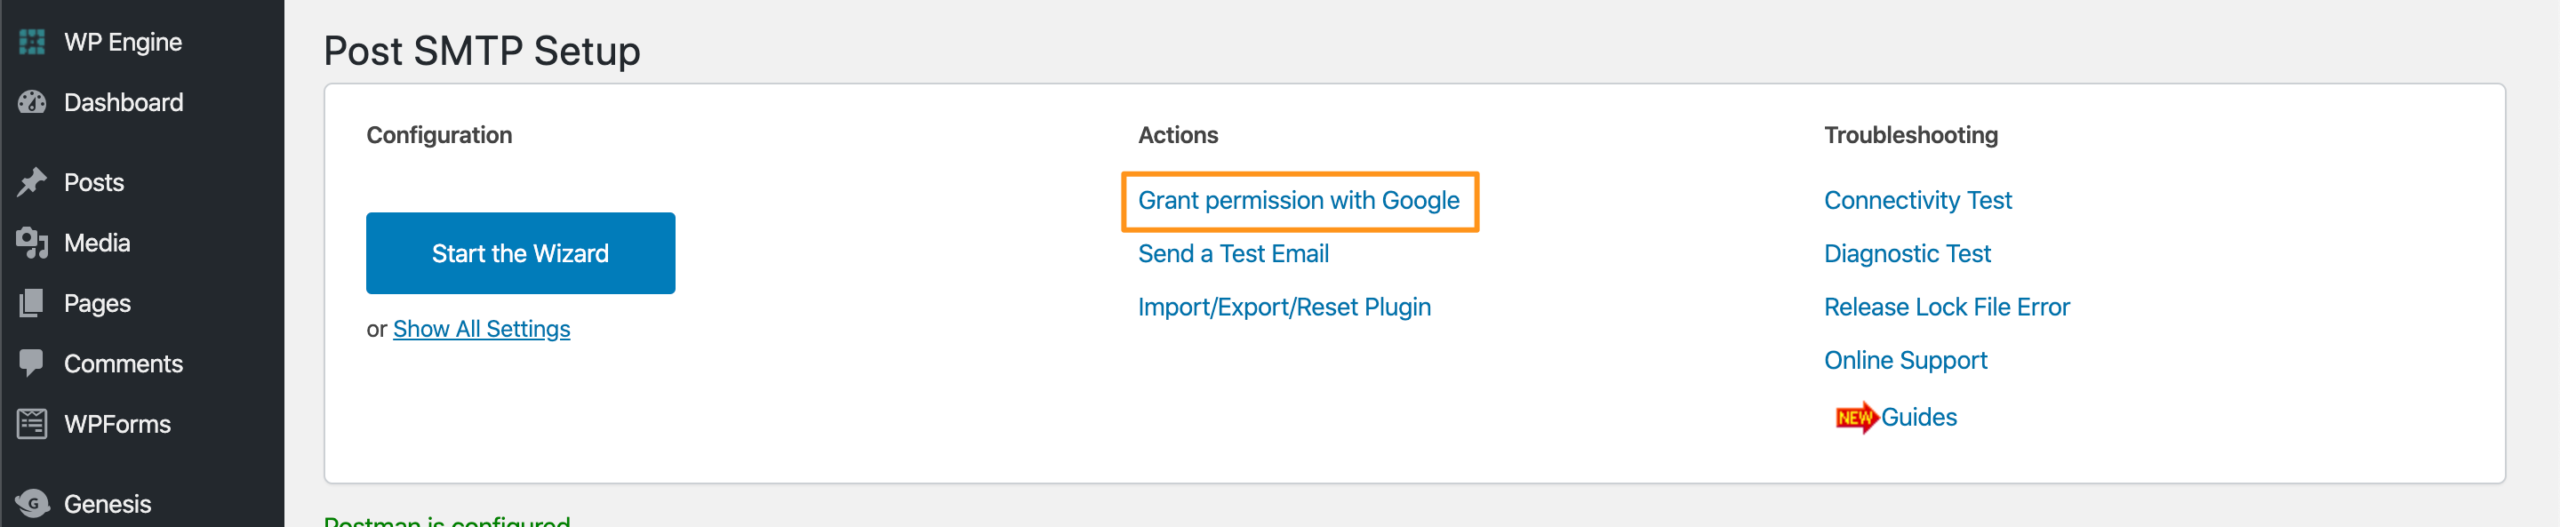2560x527 pixels.
Task: Launch the Diagnostic Test link
Action: 1907,254
